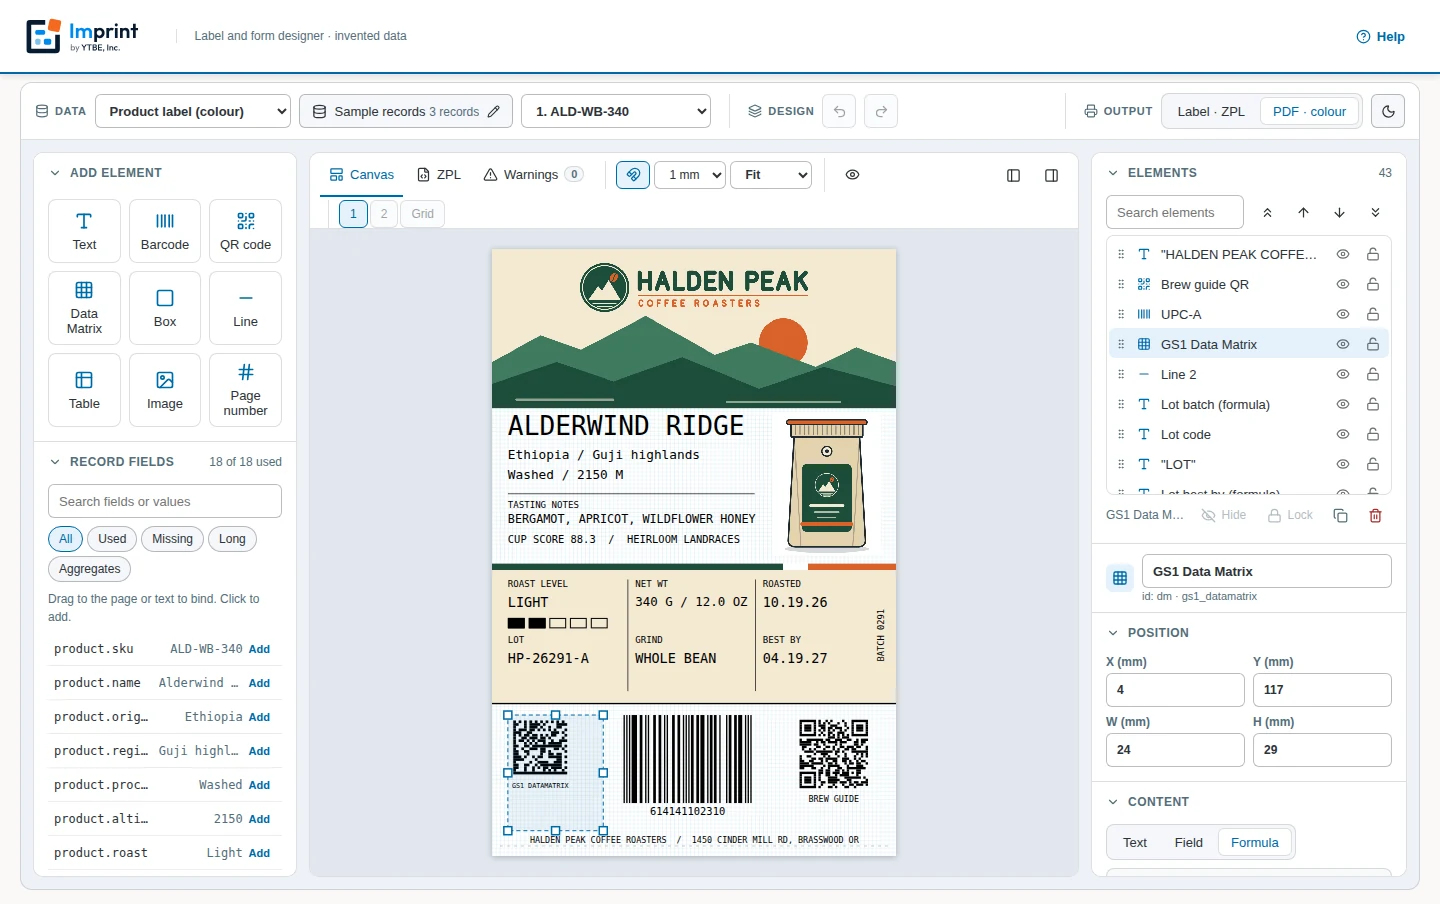
Task: Open the Fit zoom dropdown
Action: (771, 175)
